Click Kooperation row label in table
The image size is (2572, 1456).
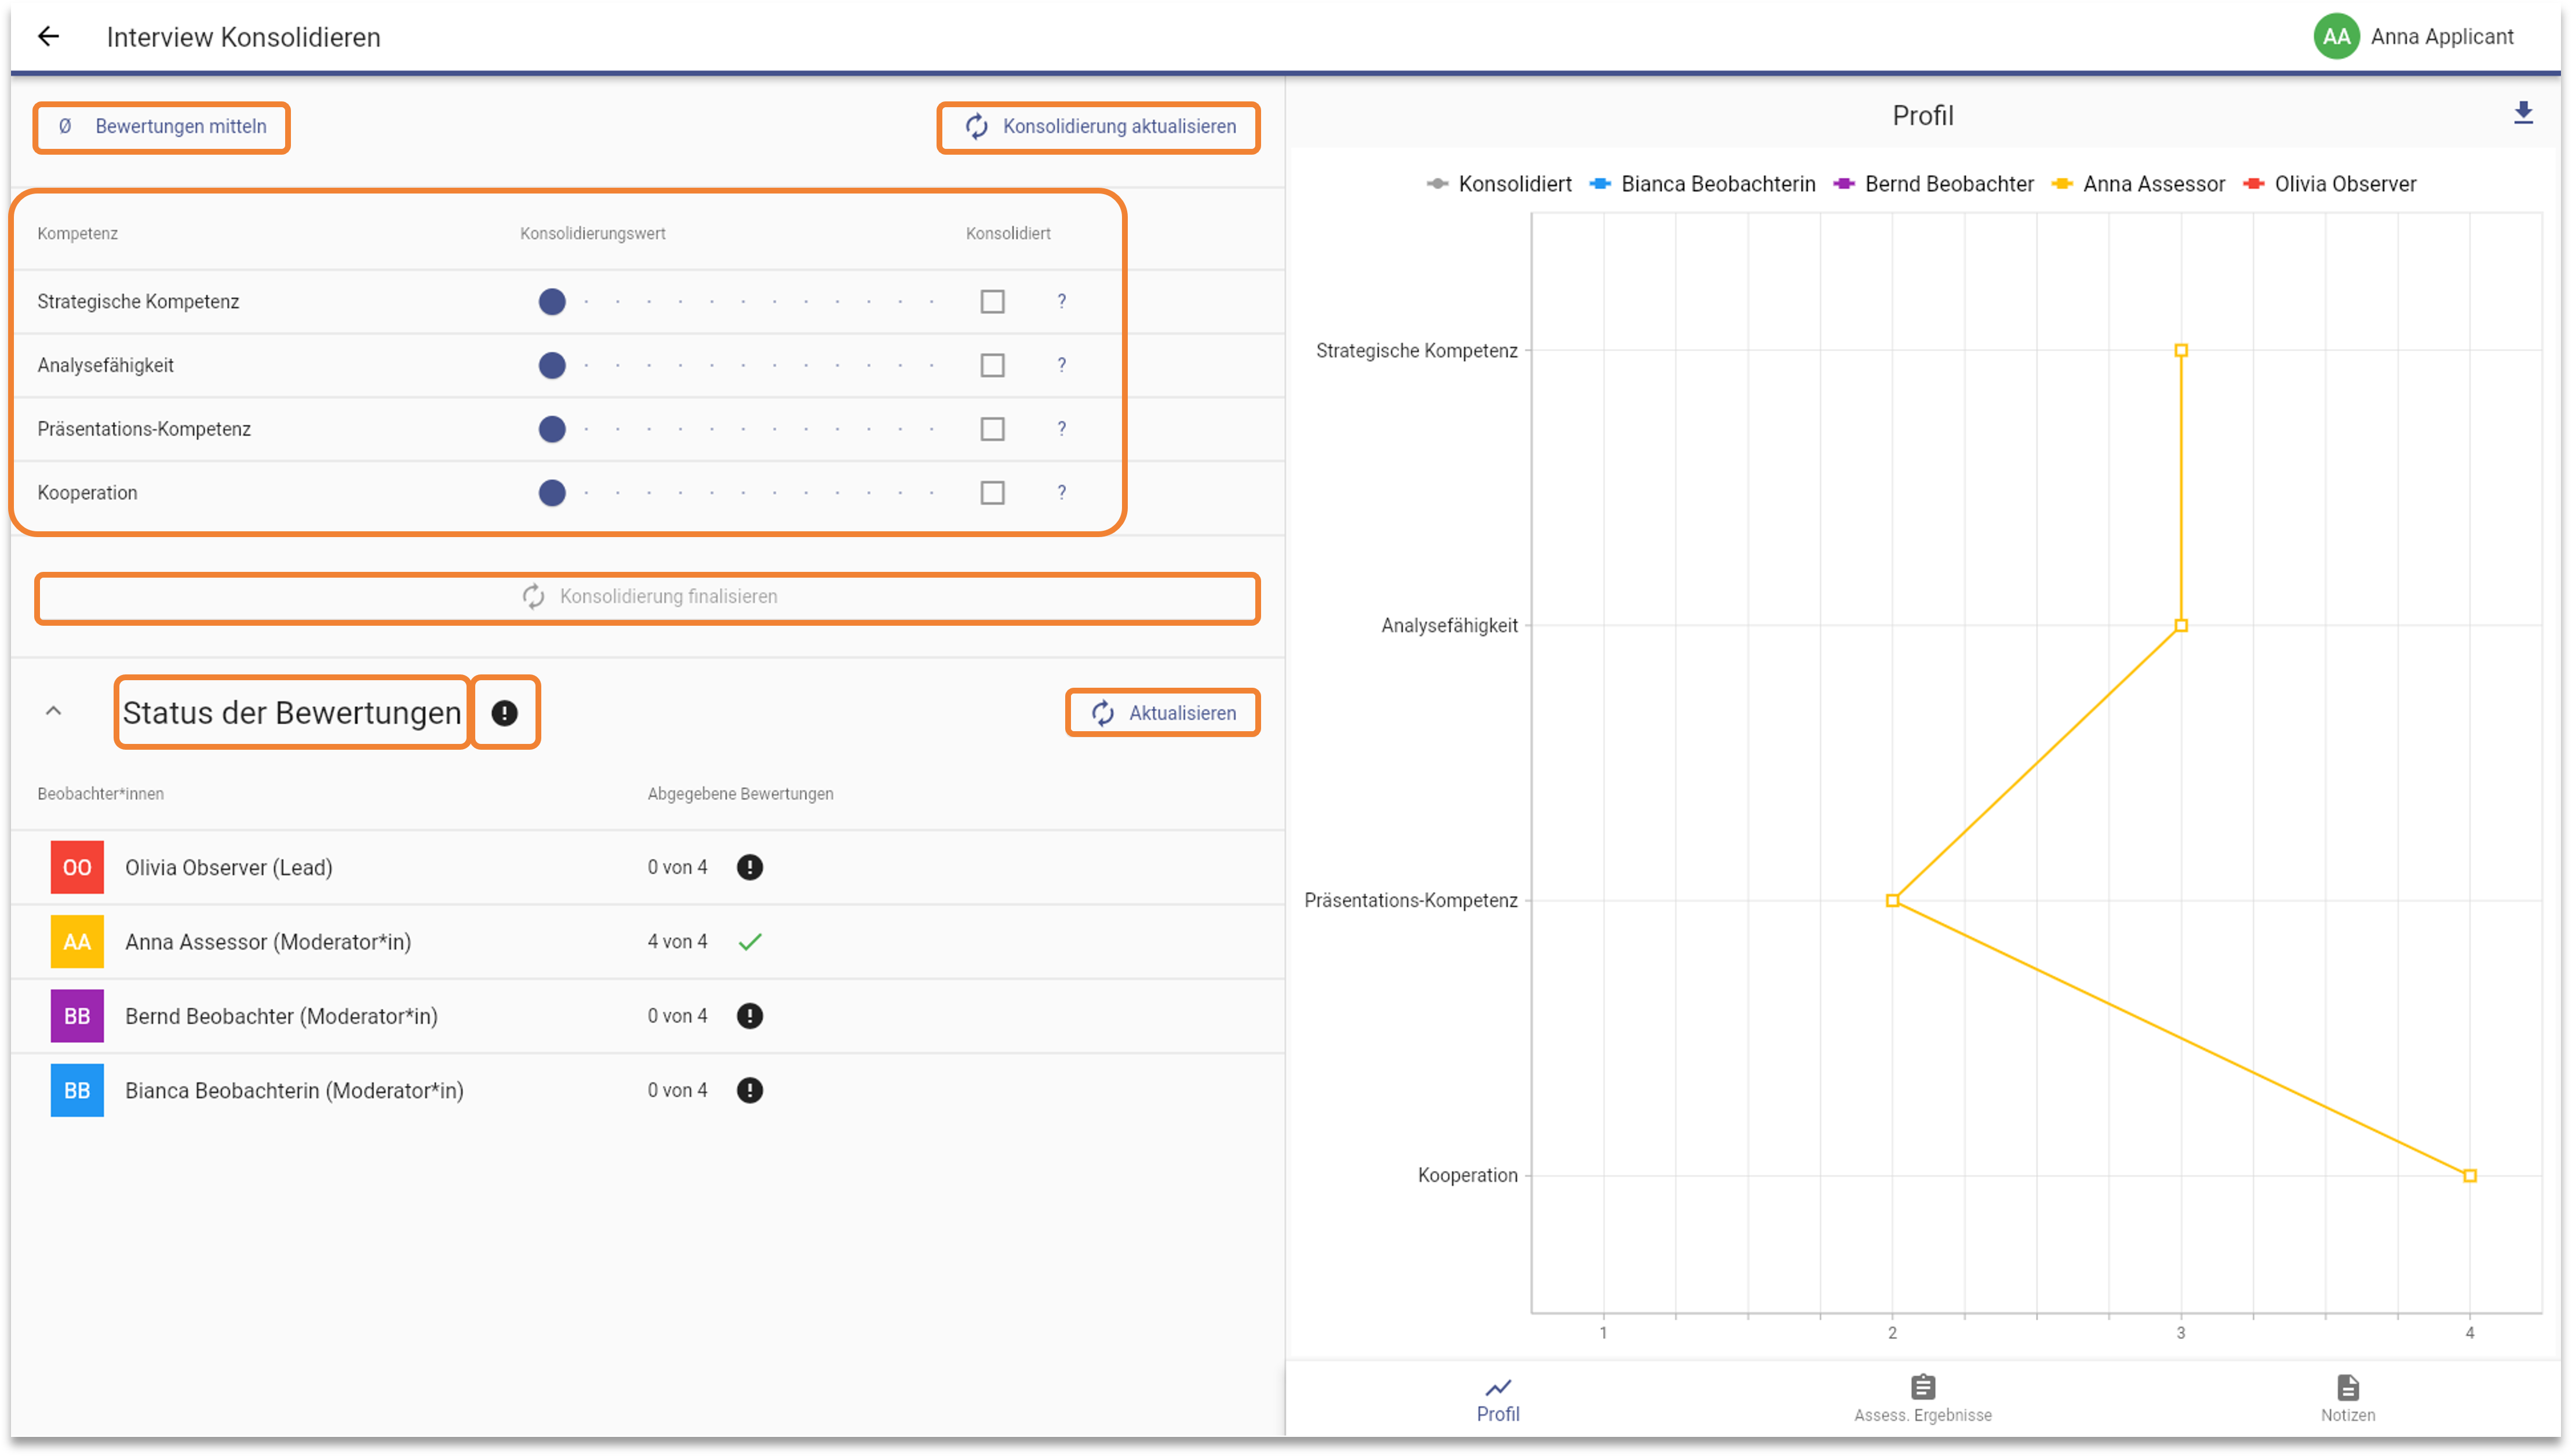[x=87, y=494]
